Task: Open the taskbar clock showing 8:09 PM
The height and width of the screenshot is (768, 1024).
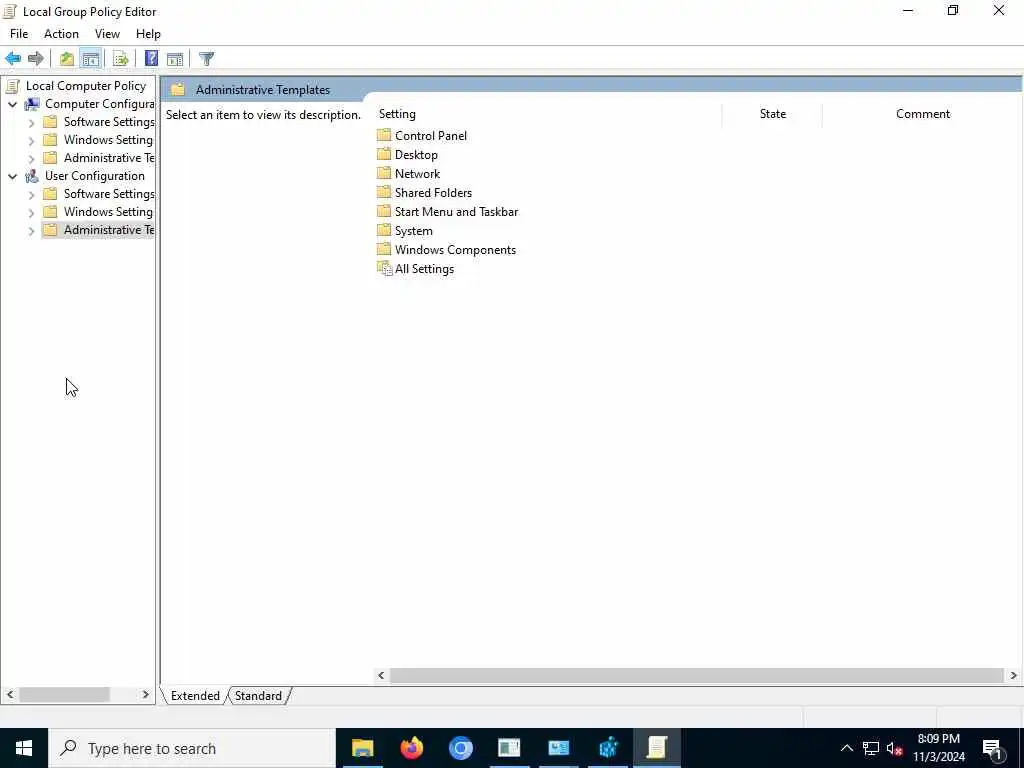Action: [938, 748]
